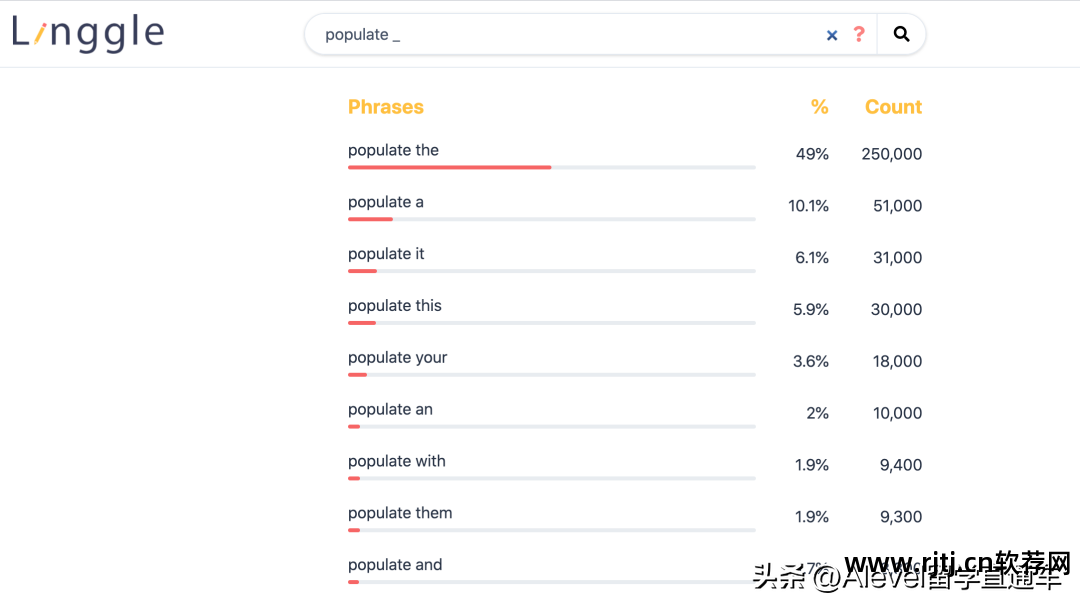The height and width of the screenshot is (609, 1080).
Task: Open results for 'populate it'
Action: point(385,254)
